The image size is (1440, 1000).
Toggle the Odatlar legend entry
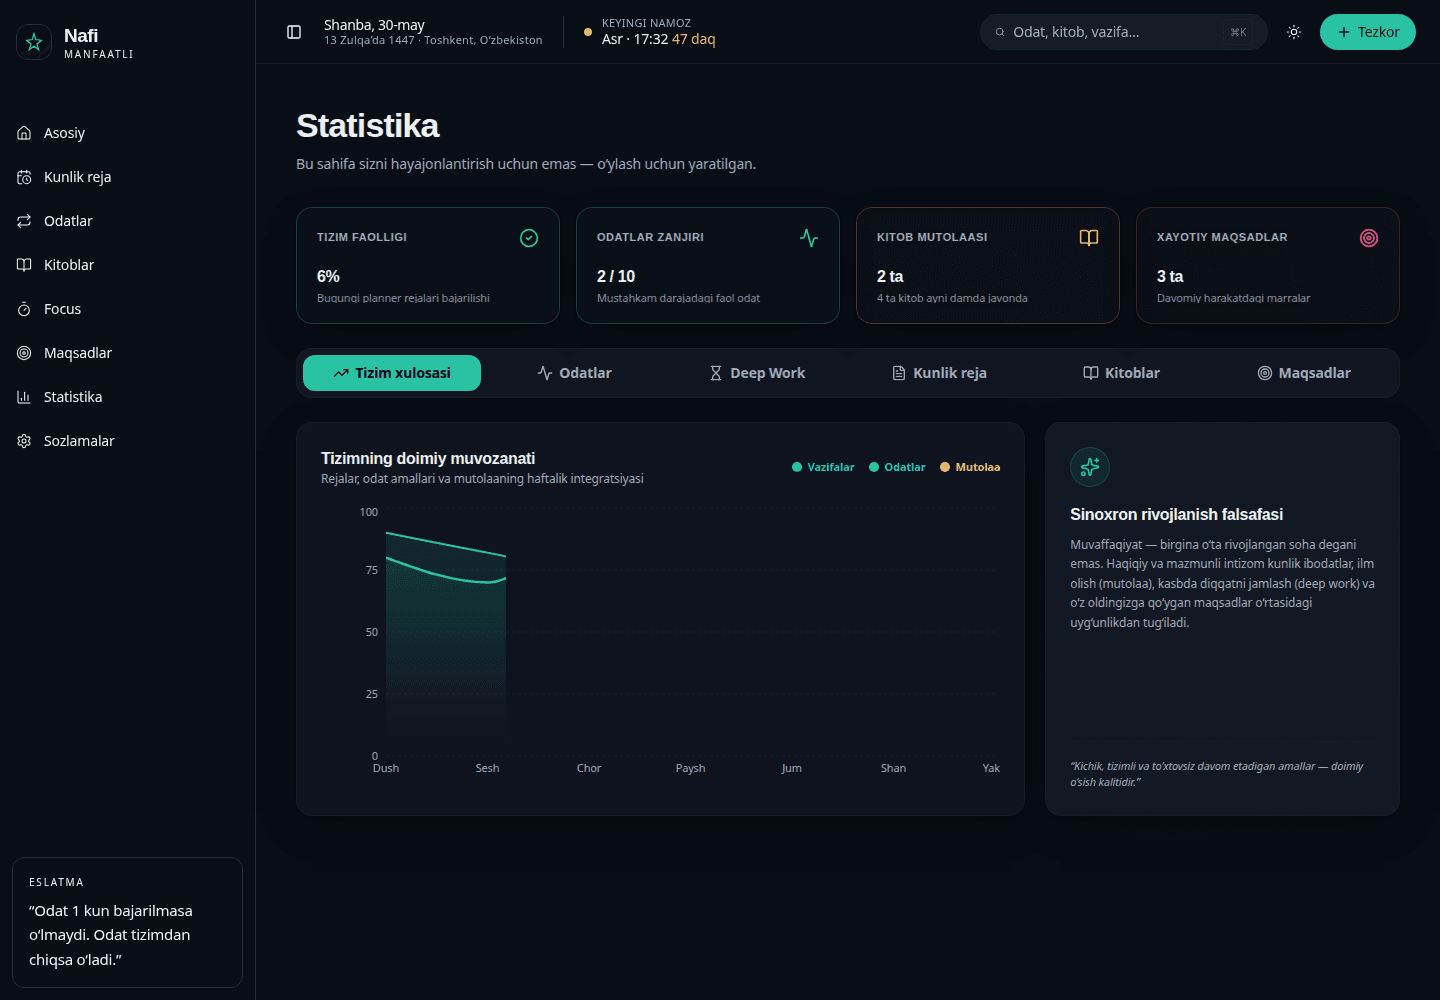(x=897, y=467)
